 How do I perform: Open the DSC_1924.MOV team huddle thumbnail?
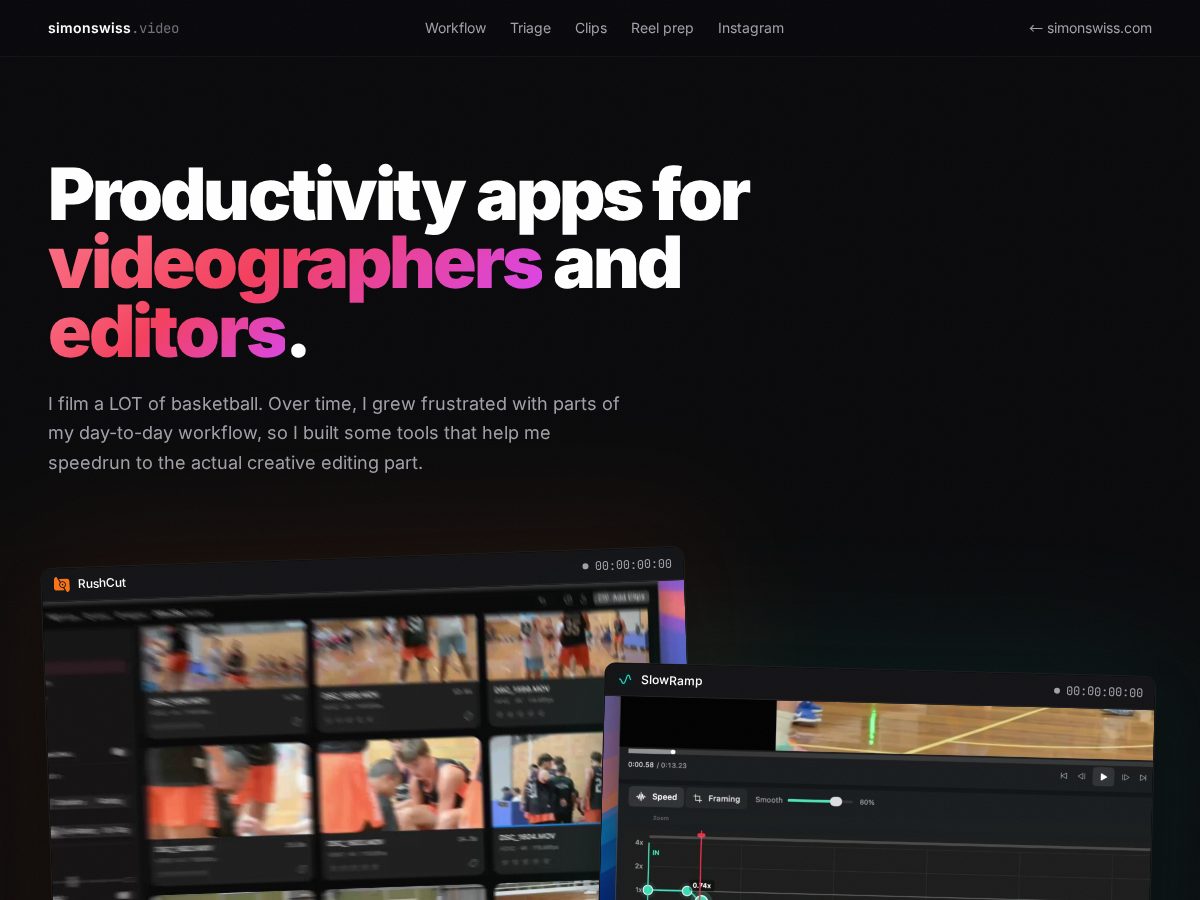546,781
